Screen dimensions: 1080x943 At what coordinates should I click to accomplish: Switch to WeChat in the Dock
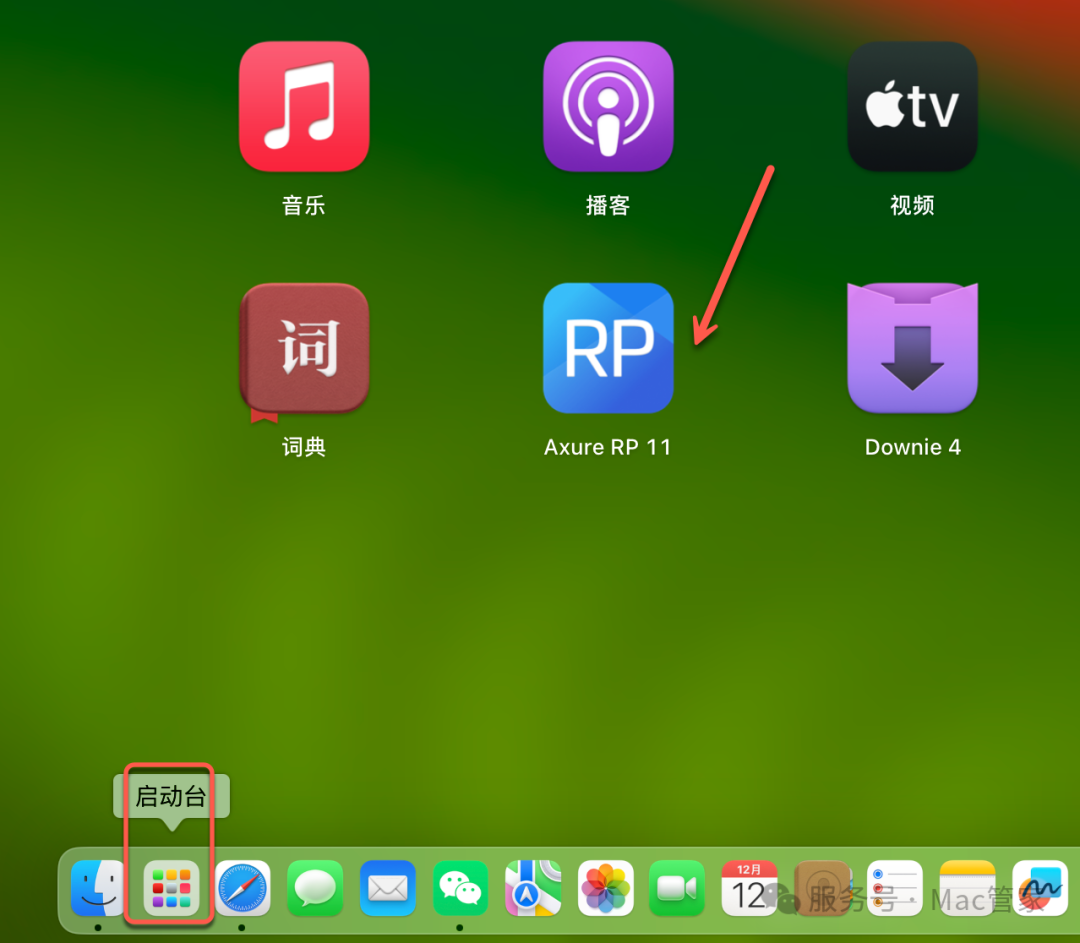tap(460, 888)
